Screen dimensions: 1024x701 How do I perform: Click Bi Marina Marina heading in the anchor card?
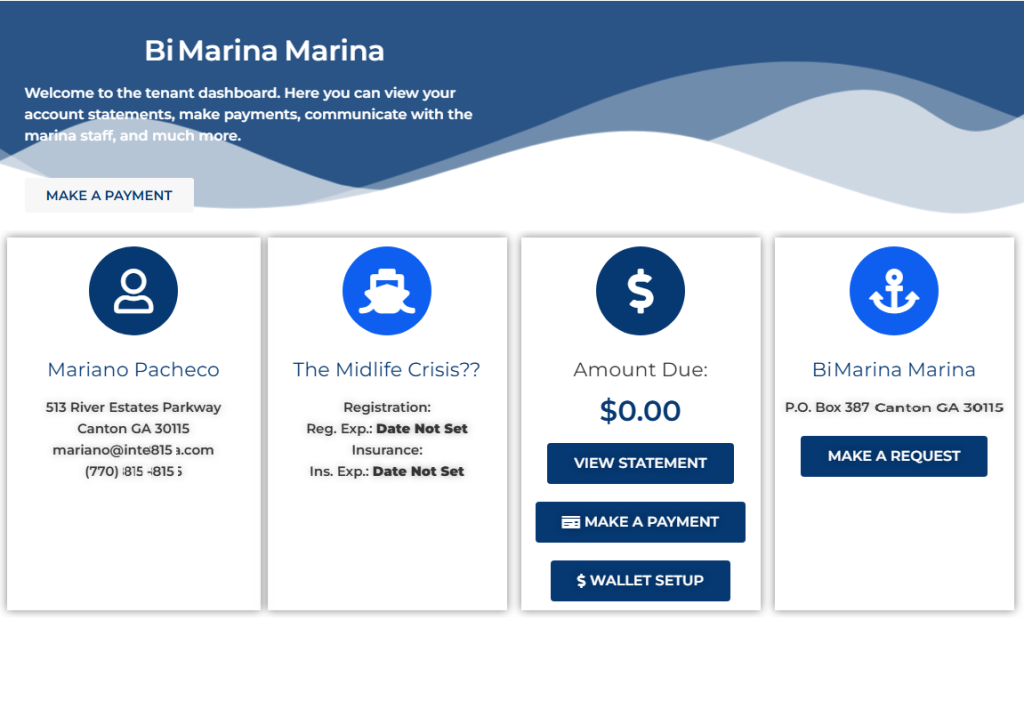point(893,370)
